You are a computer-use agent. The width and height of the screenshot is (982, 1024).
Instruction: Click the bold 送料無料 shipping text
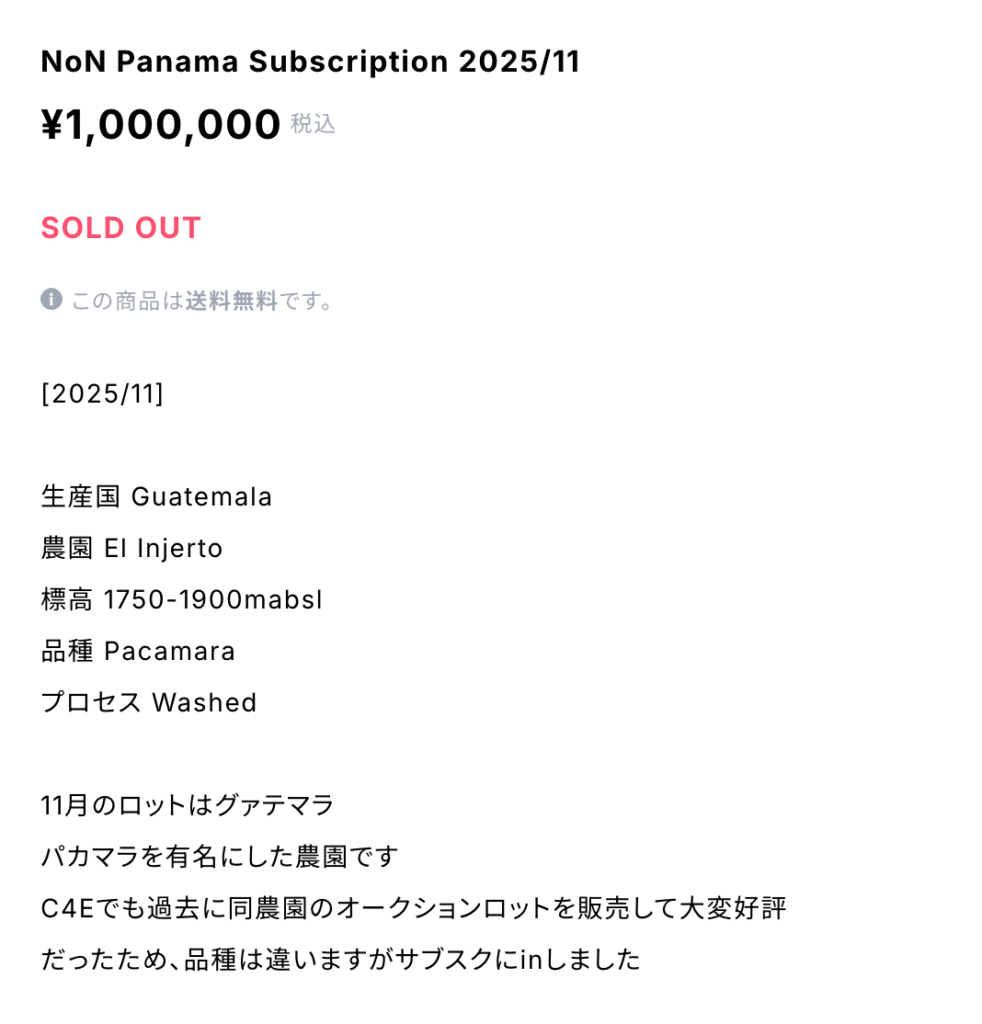coord(231,301)
